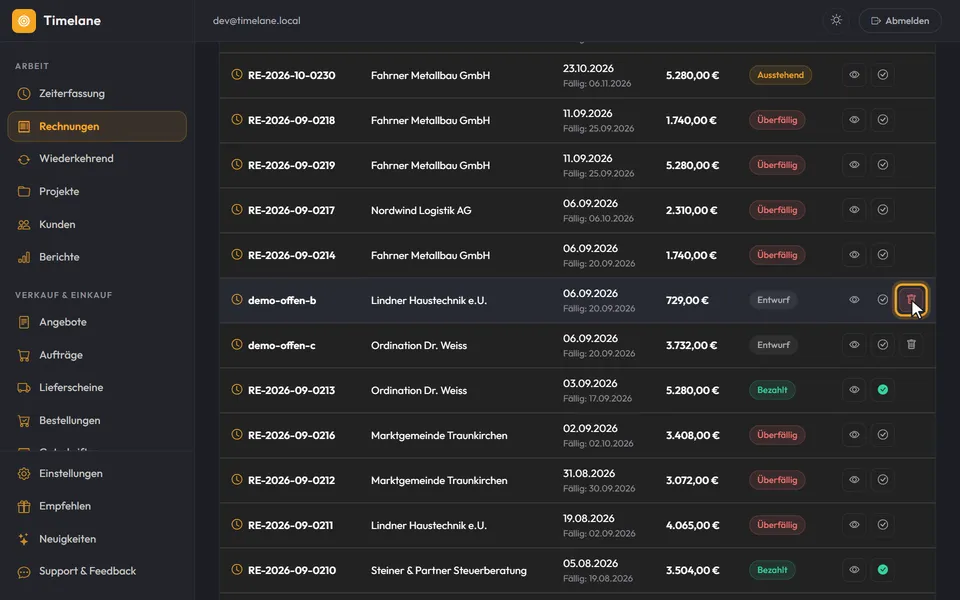View invoice RE-2026-09-0217 via eye icon

(x=854, y=210)
